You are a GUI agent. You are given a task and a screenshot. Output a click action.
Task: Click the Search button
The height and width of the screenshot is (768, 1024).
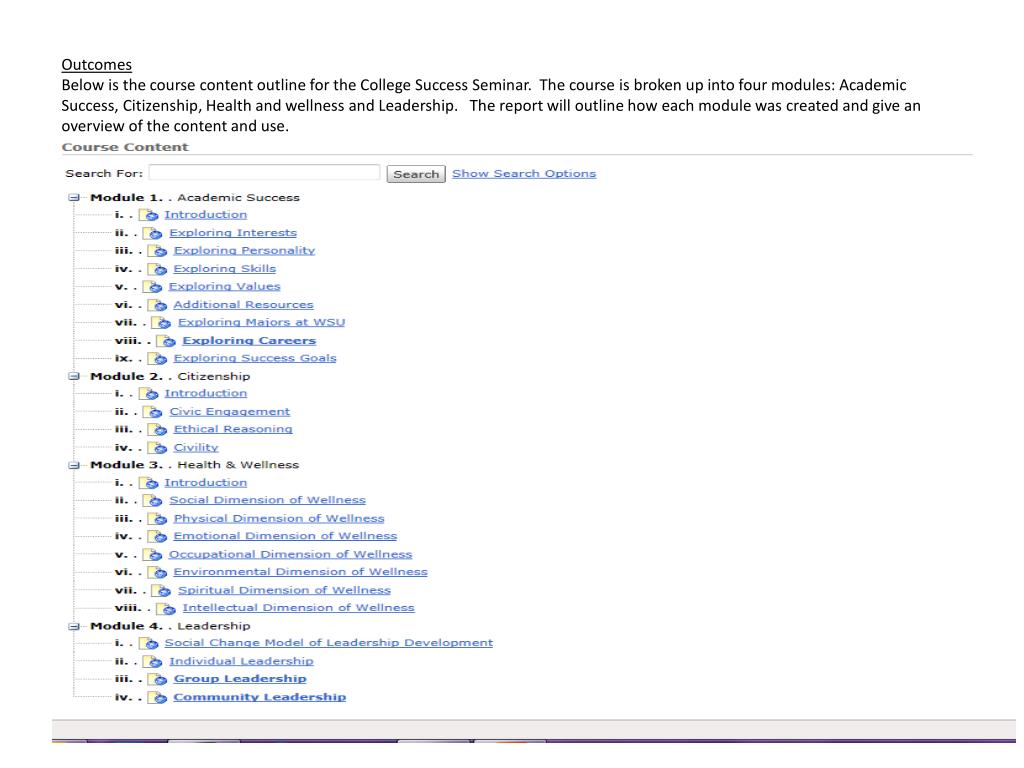click(x=416, y=174)
